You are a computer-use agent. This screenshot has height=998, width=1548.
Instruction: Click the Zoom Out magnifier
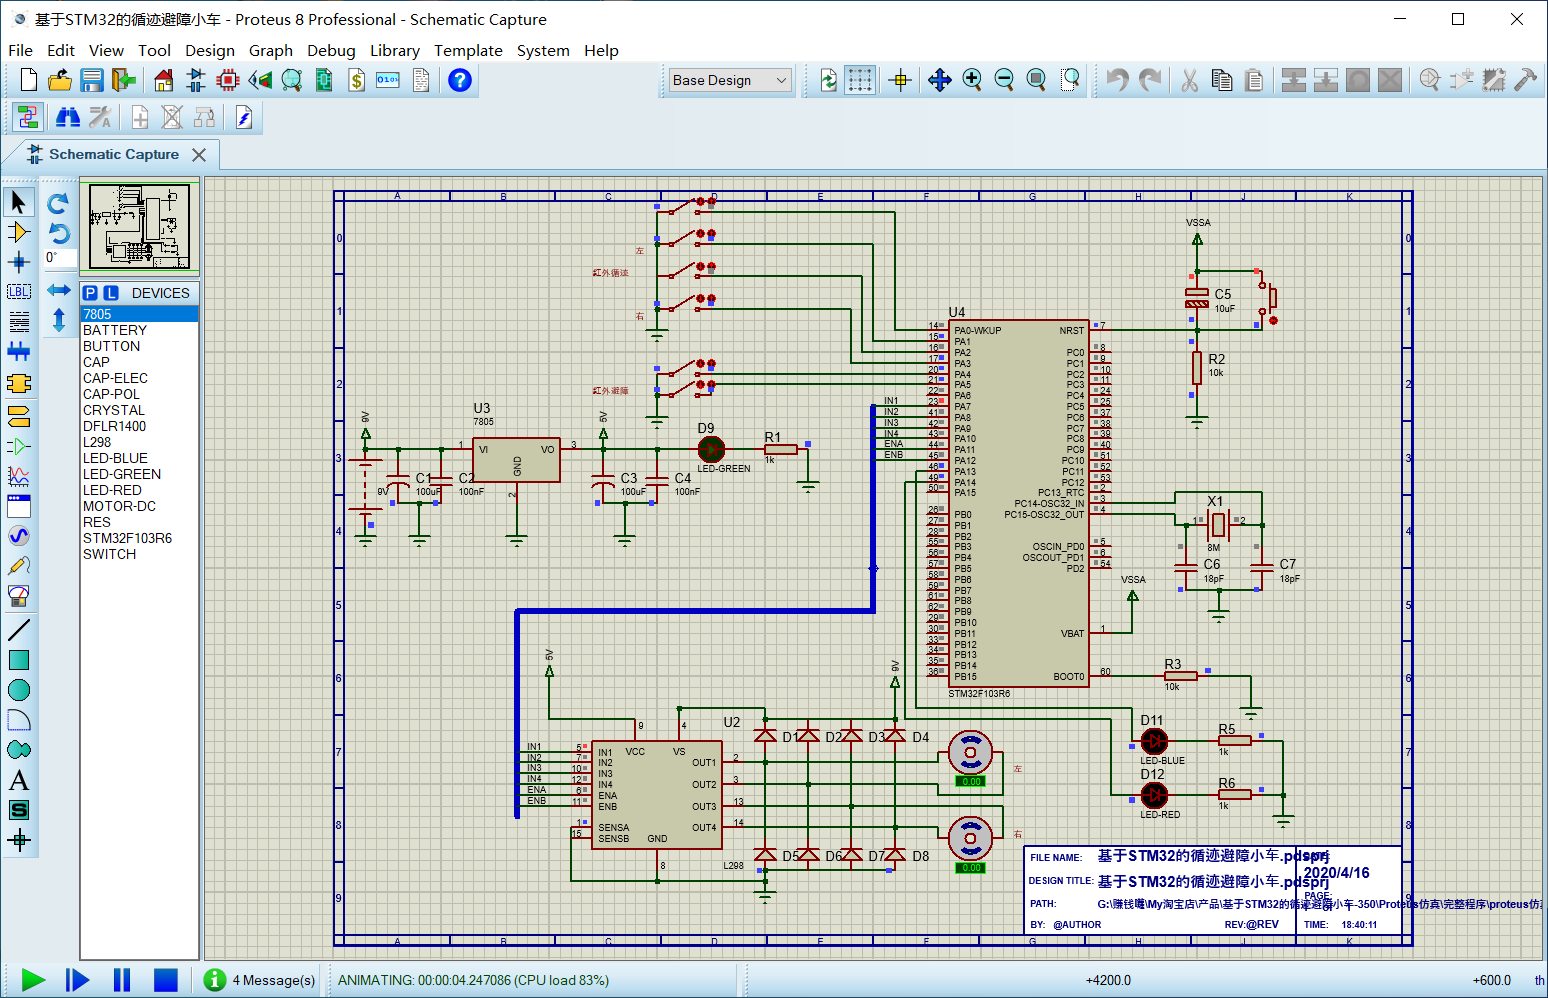(1004, 80)
